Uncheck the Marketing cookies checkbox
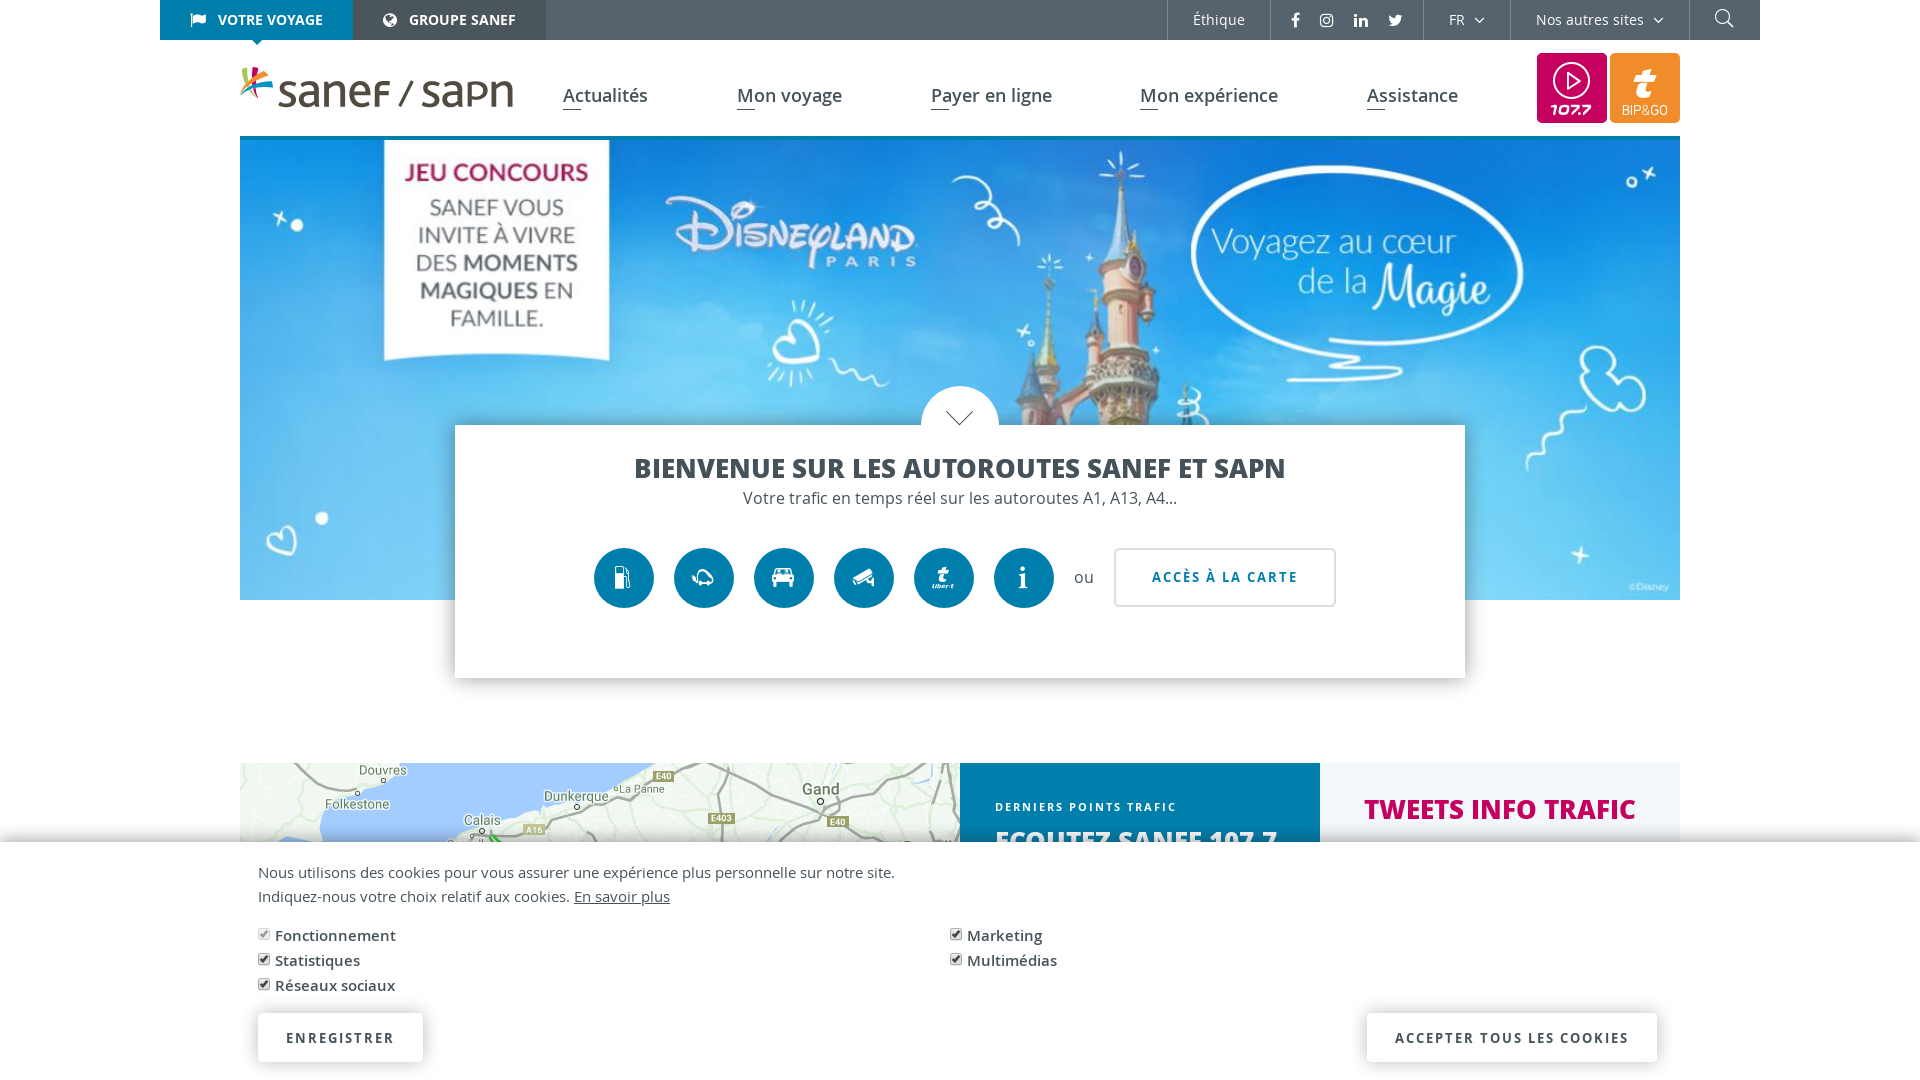The width and height of the screenshot is (1920, 1080). (x=956, y=934)
